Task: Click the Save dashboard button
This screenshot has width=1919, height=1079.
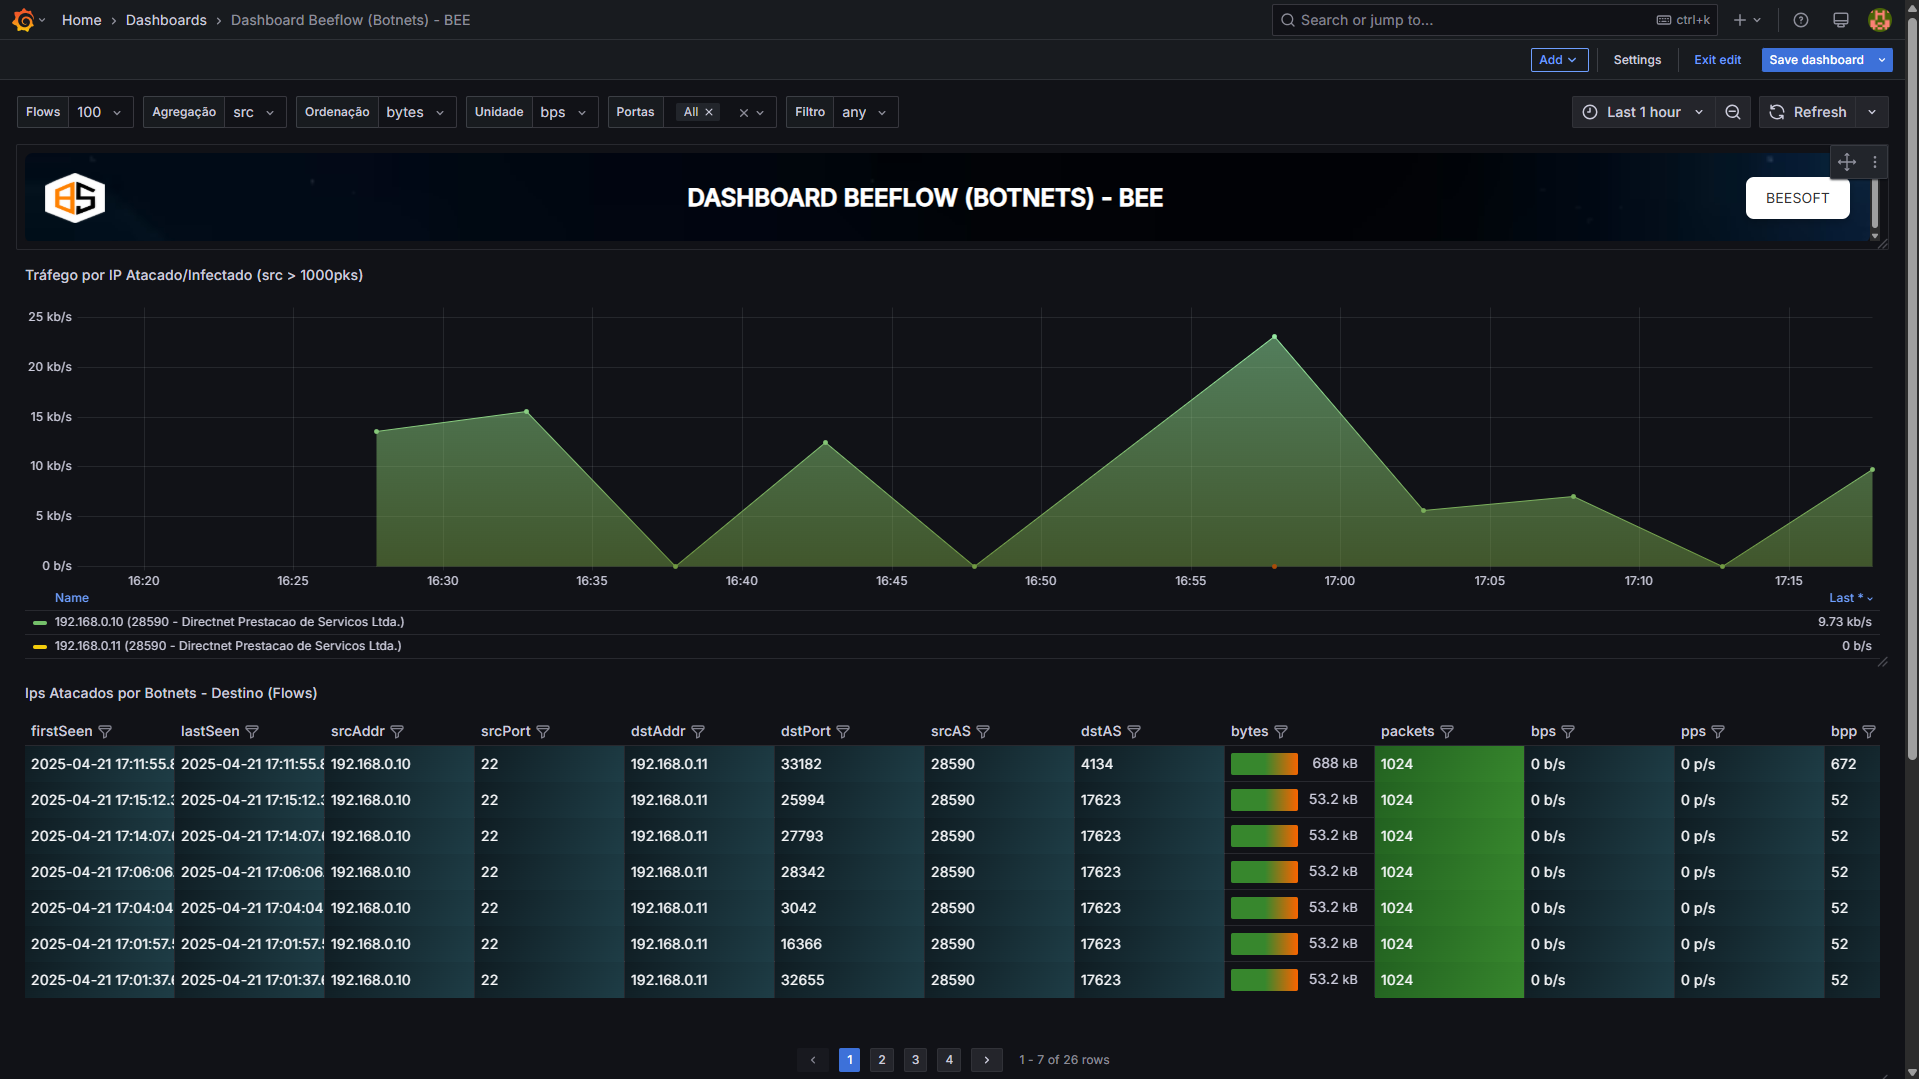Action: point(1815,60)
